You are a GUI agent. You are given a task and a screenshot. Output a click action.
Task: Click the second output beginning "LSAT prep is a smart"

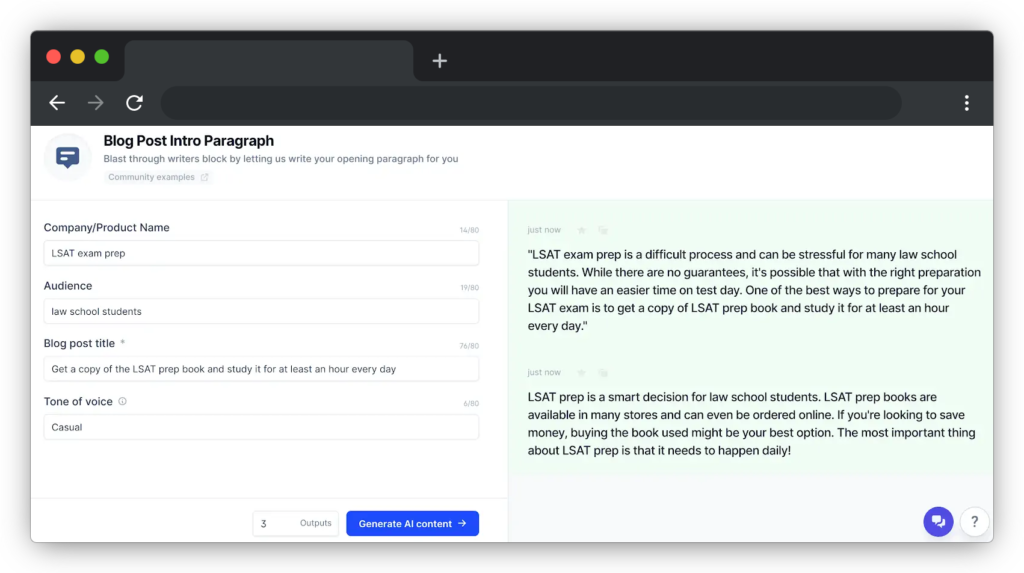(x=751, y=423)
